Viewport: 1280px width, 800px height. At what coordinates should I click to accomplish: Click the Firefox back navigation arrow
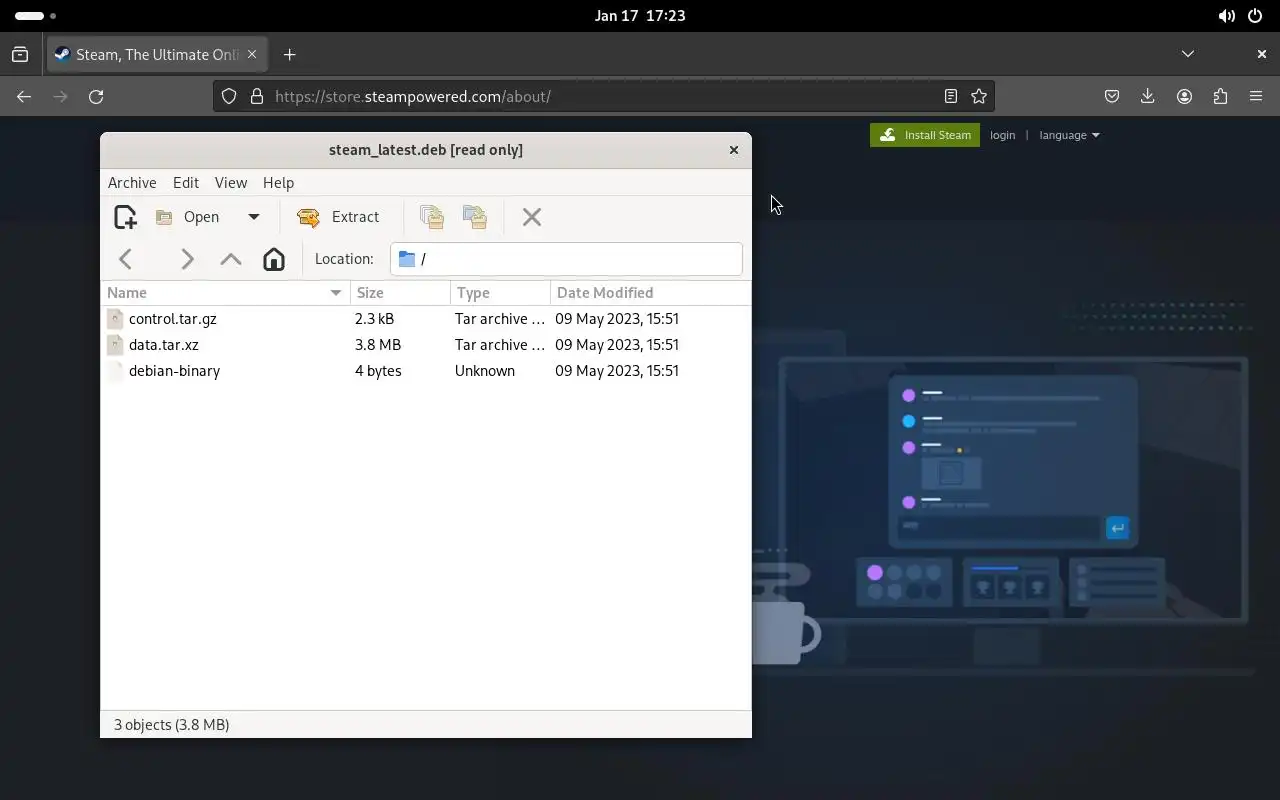(24, 96)
